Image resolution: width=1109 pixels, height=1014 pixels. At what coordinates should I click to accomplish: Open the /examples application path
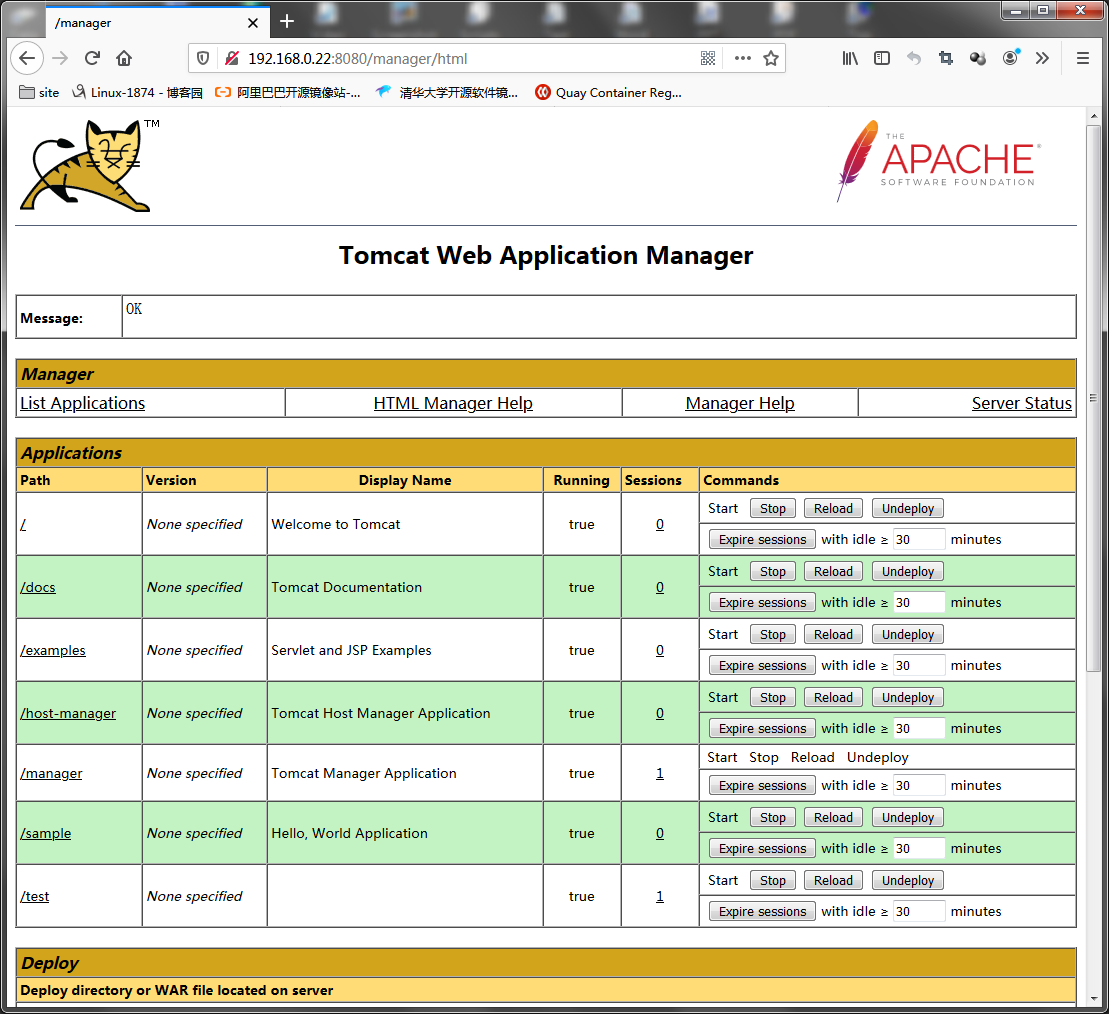point(53,650)
